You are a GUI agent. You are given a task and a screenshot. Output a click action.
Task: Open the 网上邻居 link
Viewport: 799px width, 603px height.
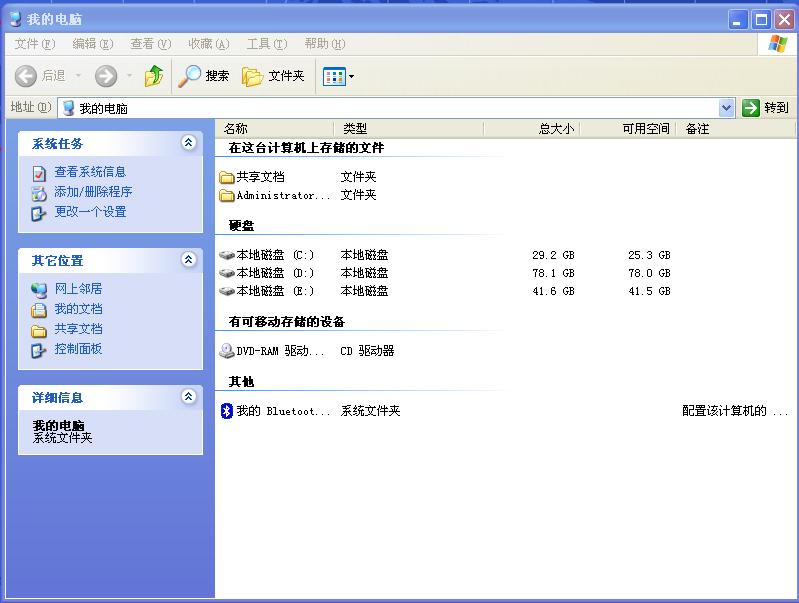tap(78, 289)
